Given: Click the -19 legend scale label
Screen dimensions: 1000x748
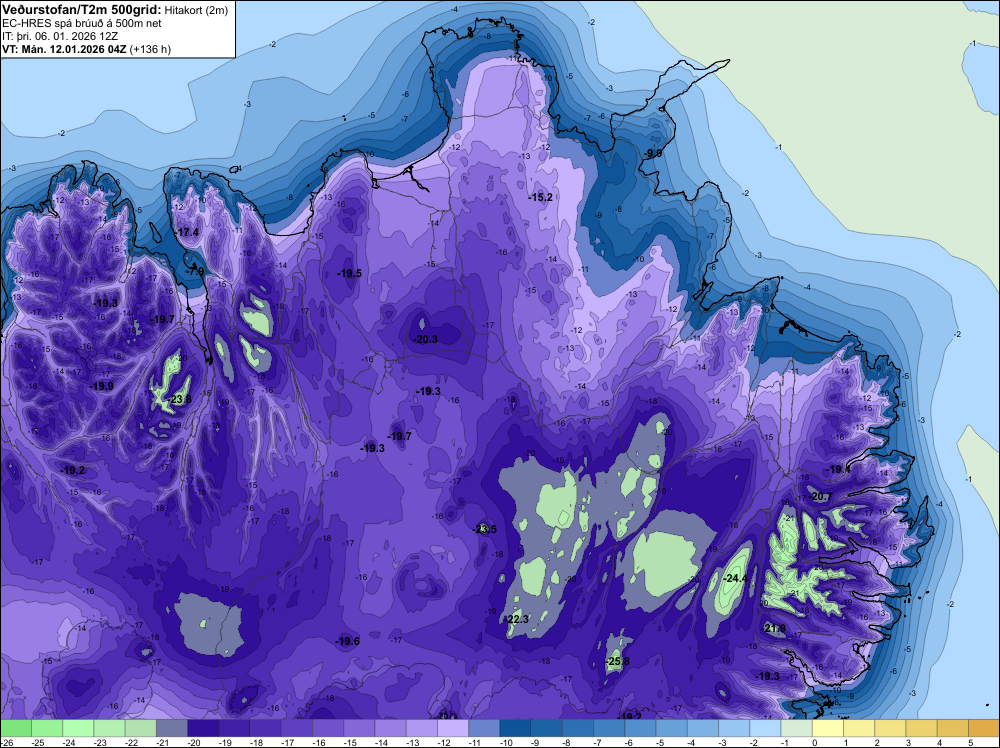Looking at the screenshot, I should [226, 742].
